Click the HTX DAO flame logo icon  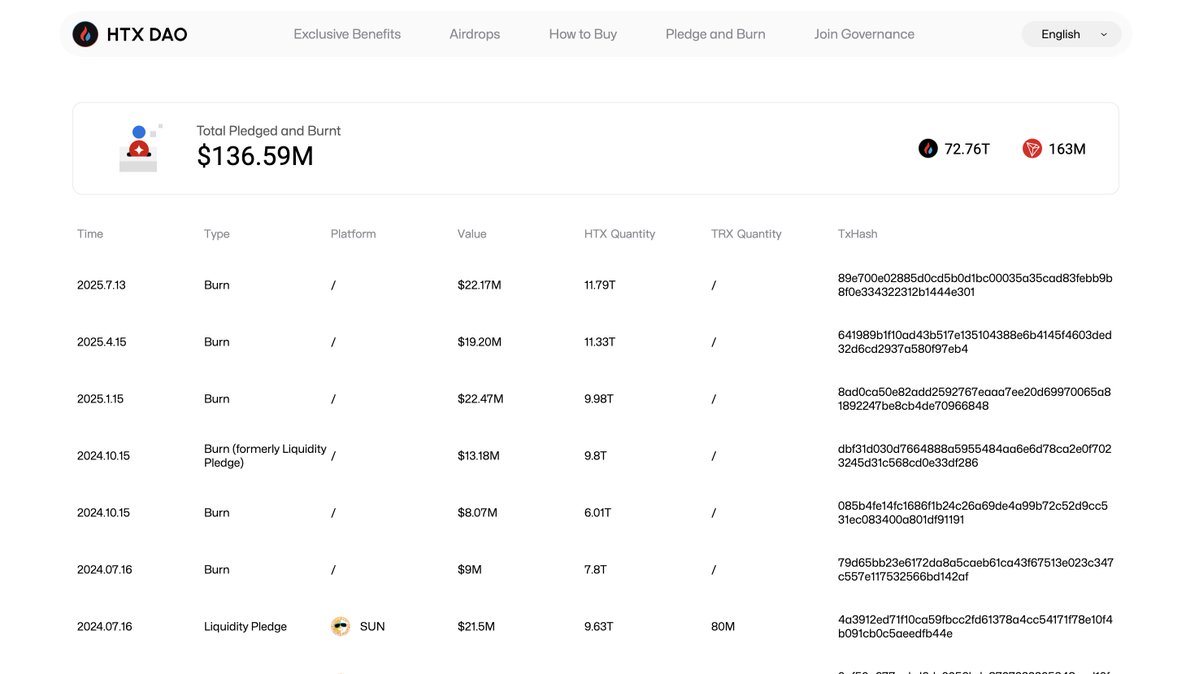pyautogui.click(x=85, y=34)
